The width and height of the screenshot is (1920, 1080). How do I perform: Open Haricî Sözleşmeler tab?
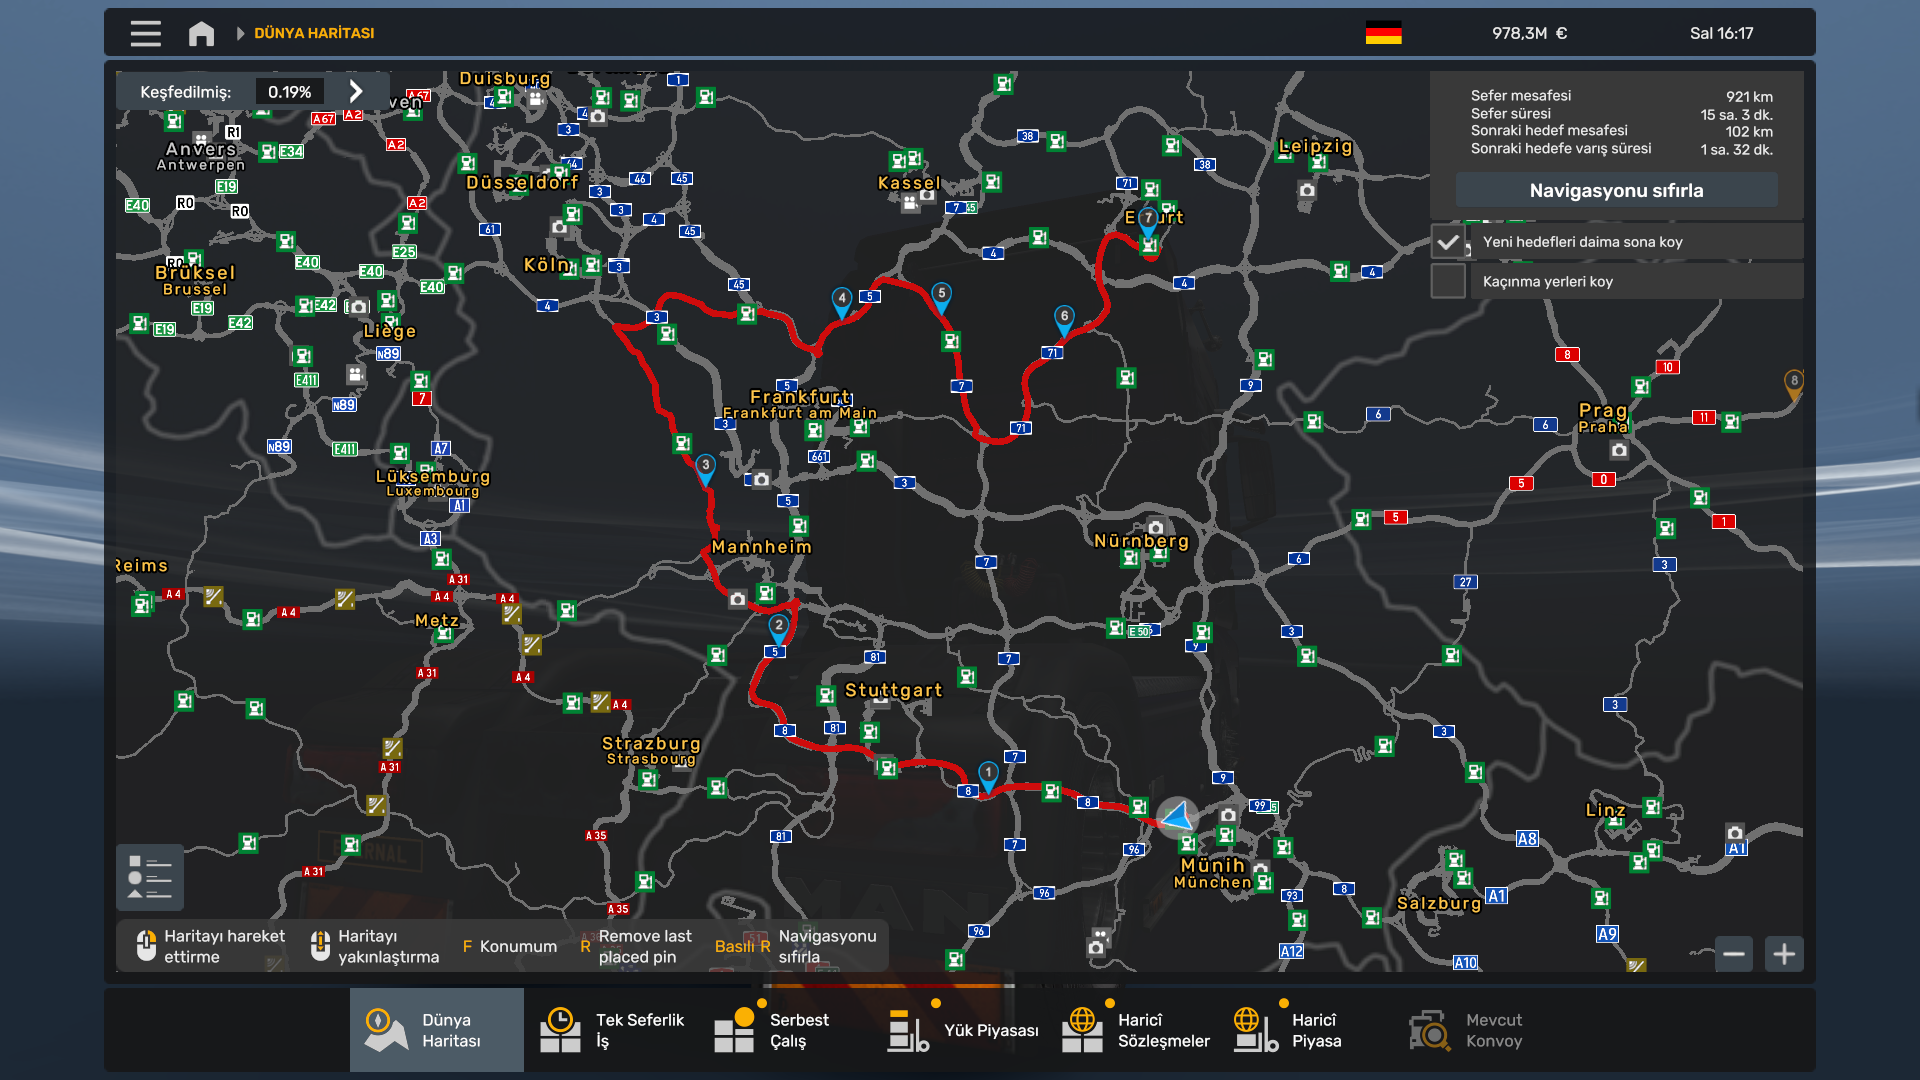pyautogui.click(x=1133, y=1030)
